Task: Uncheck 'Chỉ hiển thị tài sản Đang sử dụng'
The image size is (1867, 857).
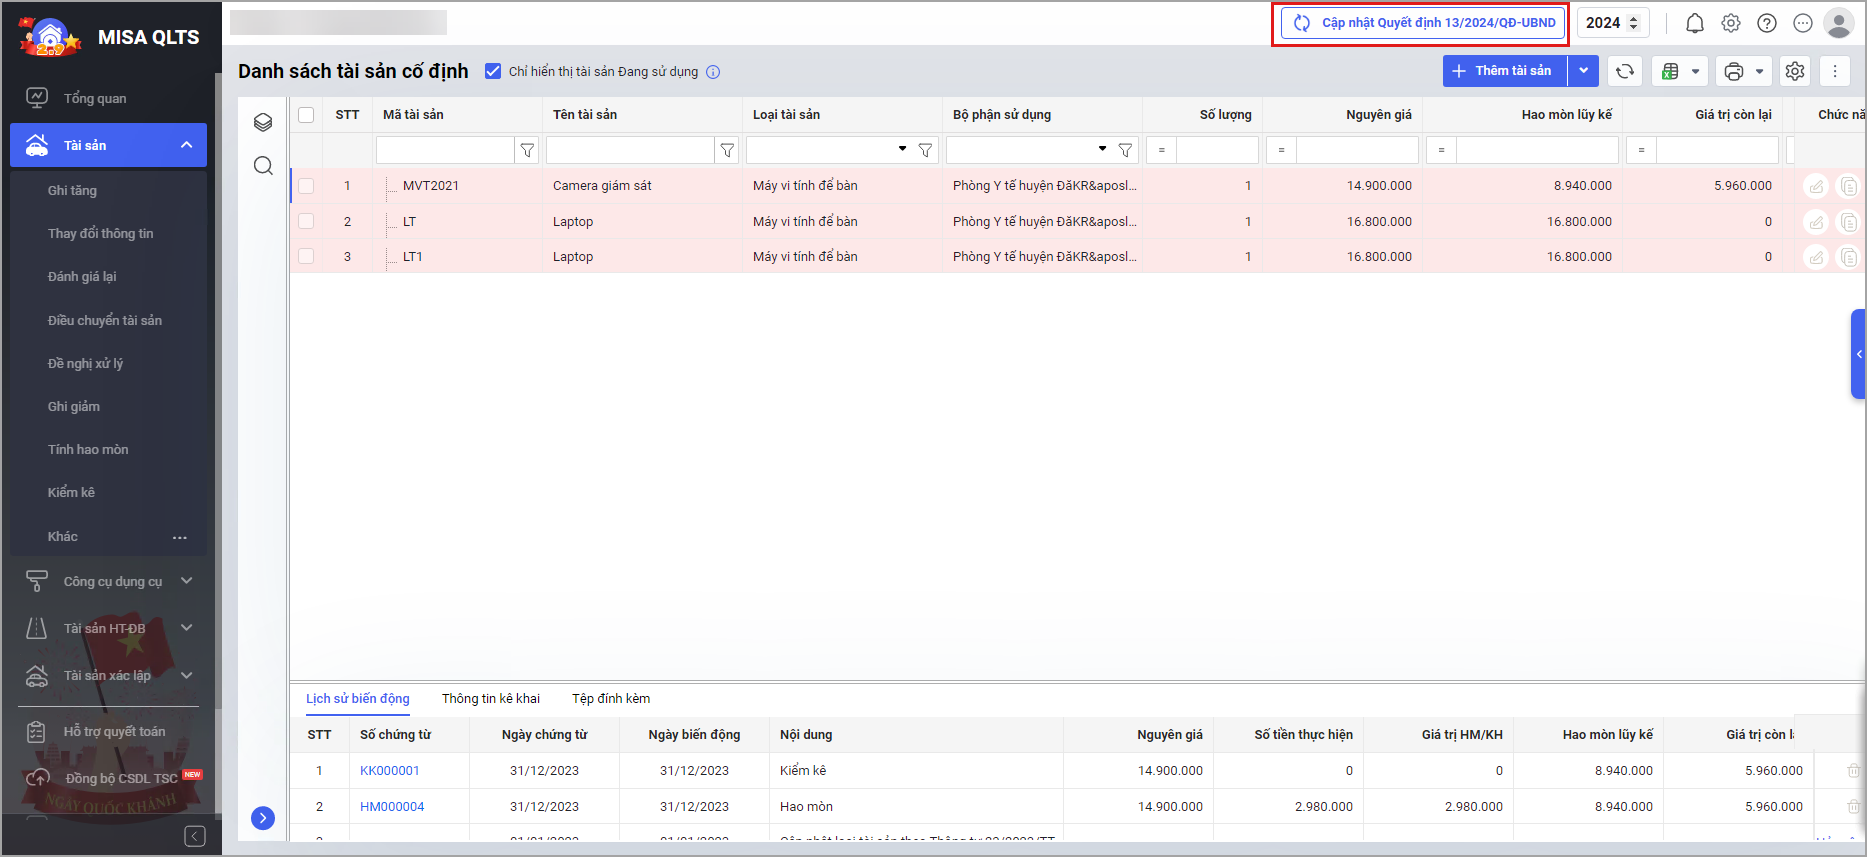Action: pos(493,71)
